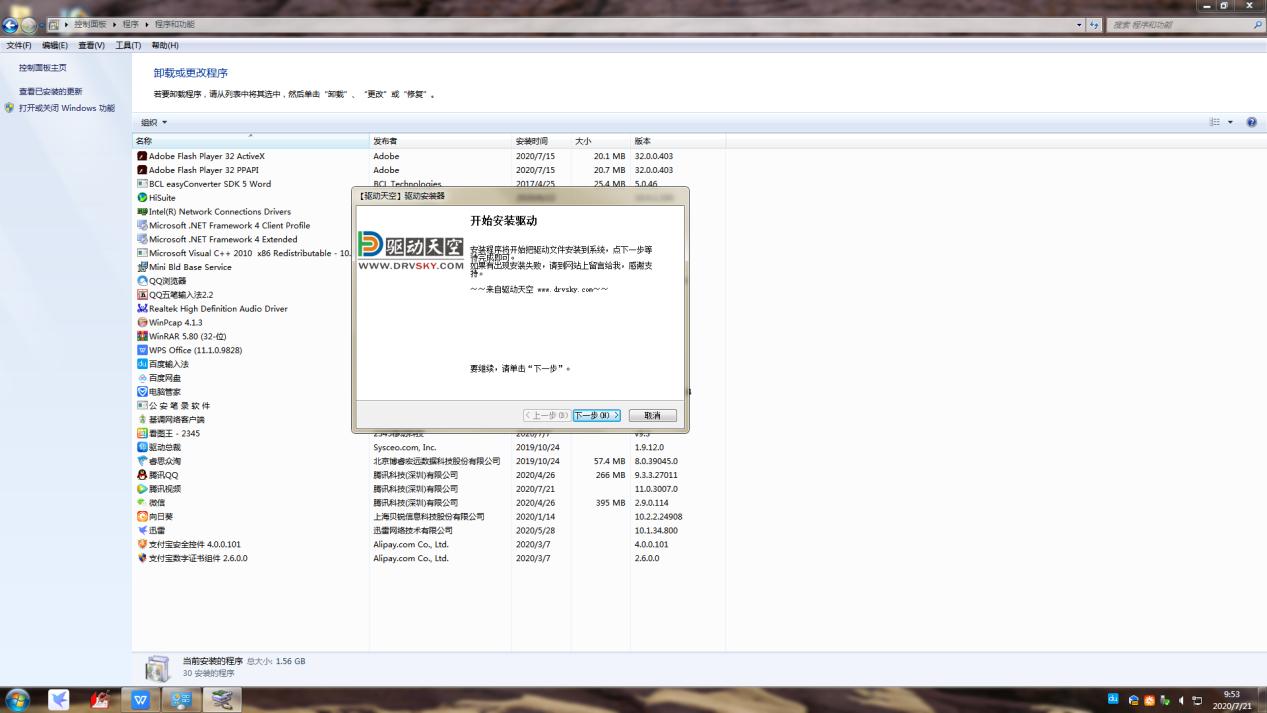Click the Adobe Flash Player 32 ActiveX icon
This screenshot has width=1267, height=713.
(142, 156)
